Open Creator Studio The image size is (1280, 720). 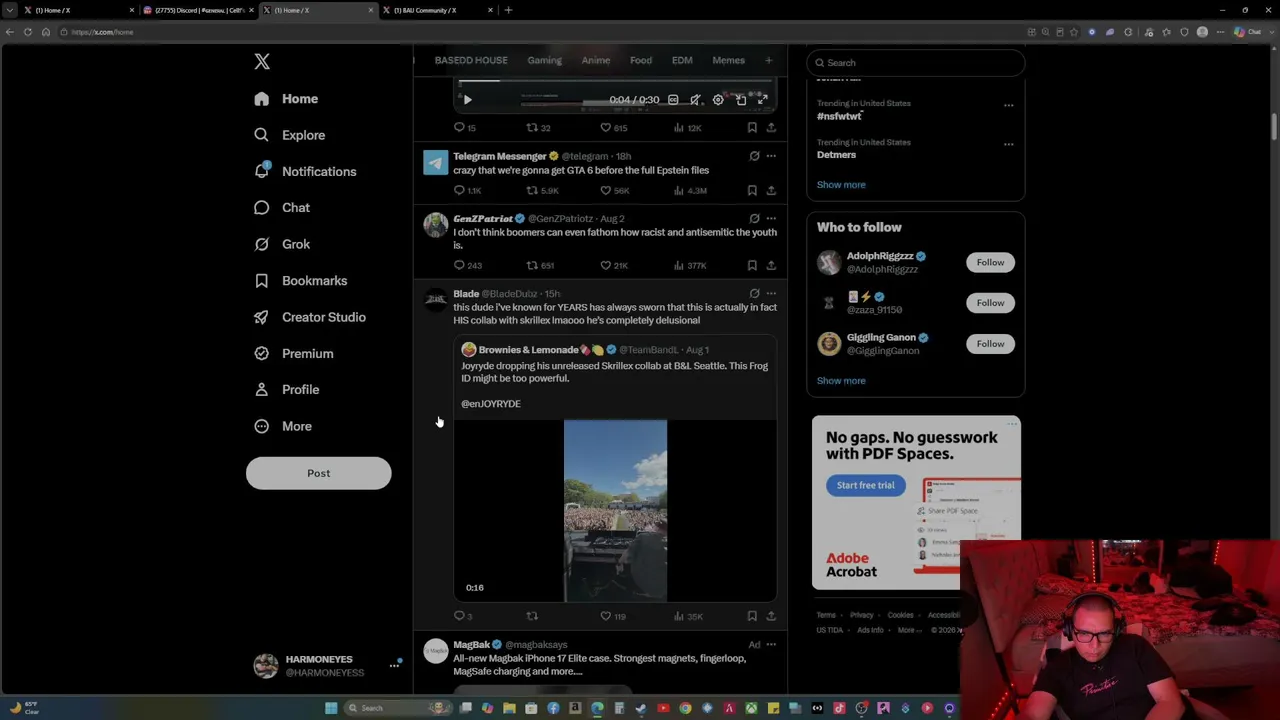[x=309, y=317]
